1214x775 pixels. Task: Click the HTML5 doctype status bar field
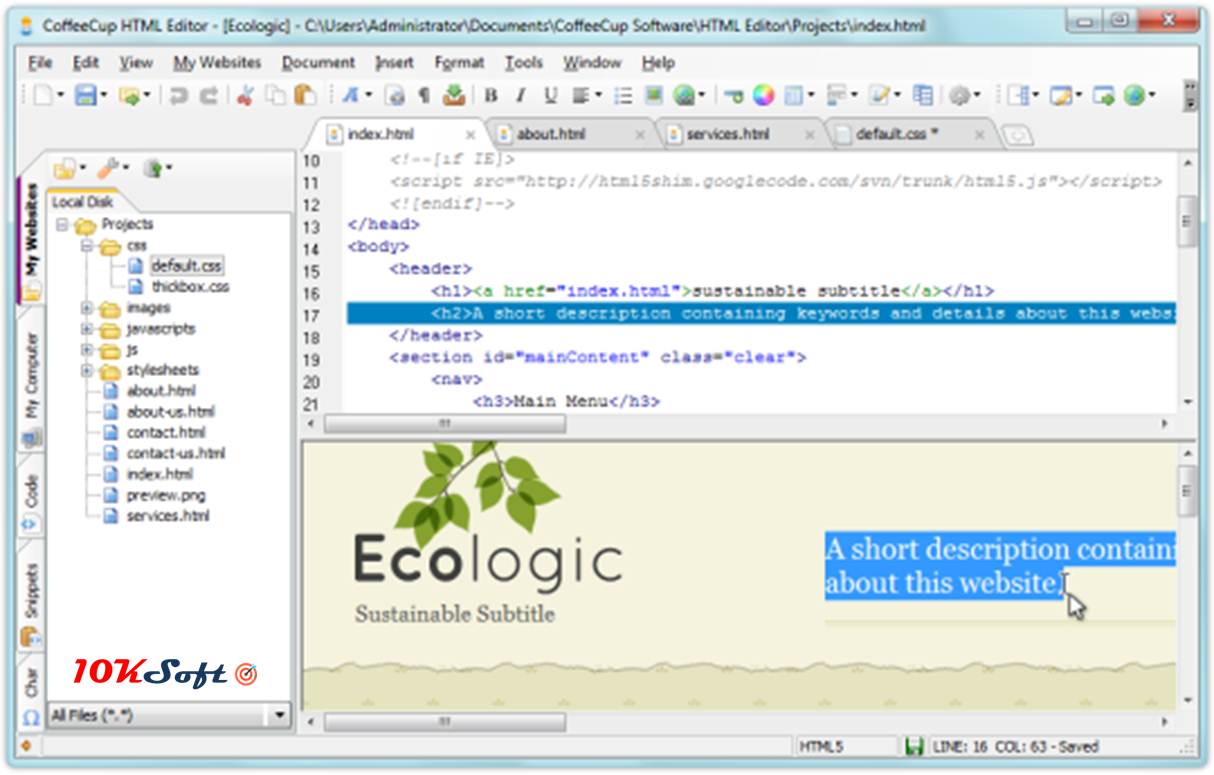845,746
